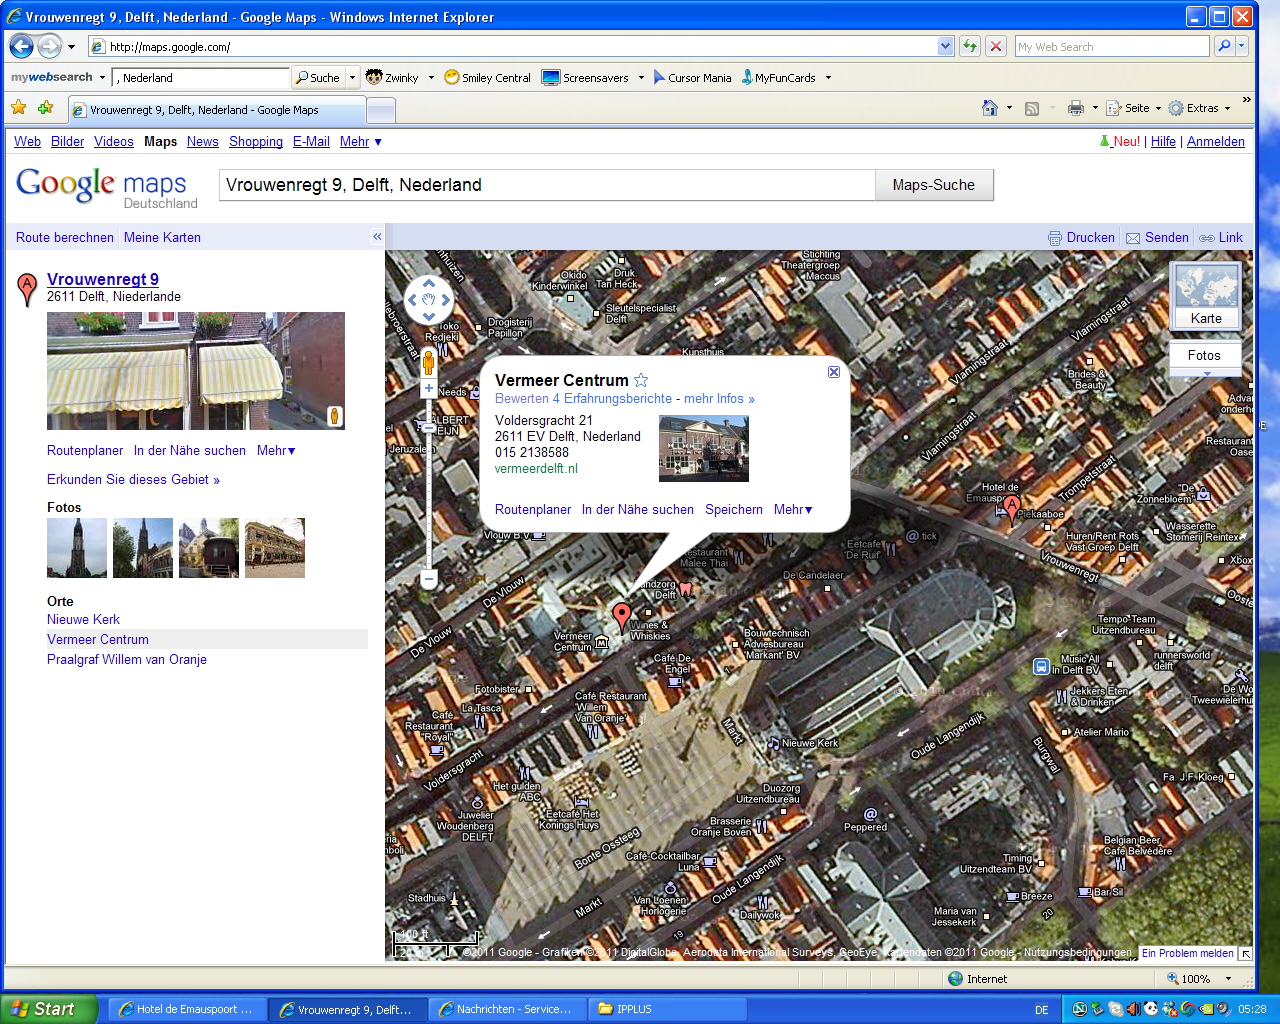Click vermeerdelft.nl website link
The width and height of the screenshot is (1280, 1024).
tap(536, 468)
